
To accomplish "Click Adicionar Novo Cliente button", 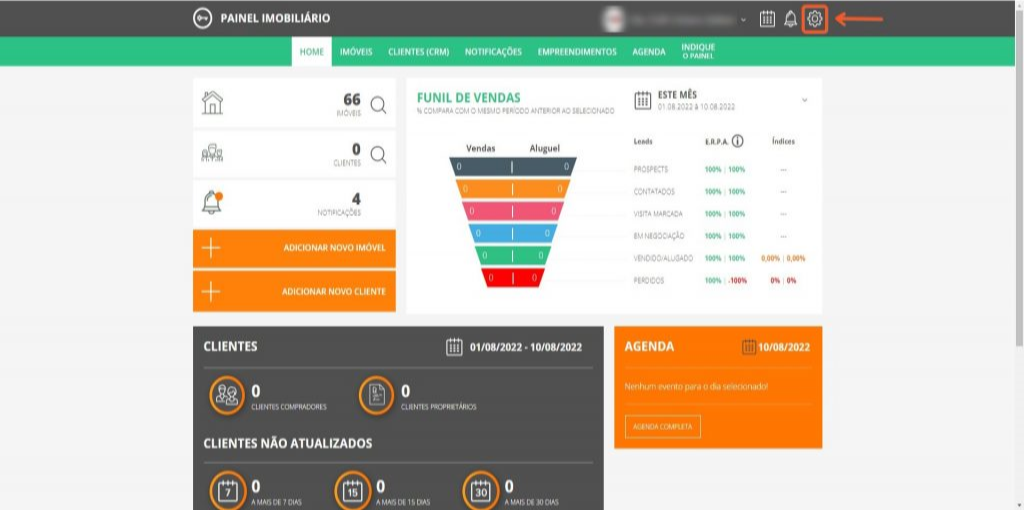I will tap(294, 291).
